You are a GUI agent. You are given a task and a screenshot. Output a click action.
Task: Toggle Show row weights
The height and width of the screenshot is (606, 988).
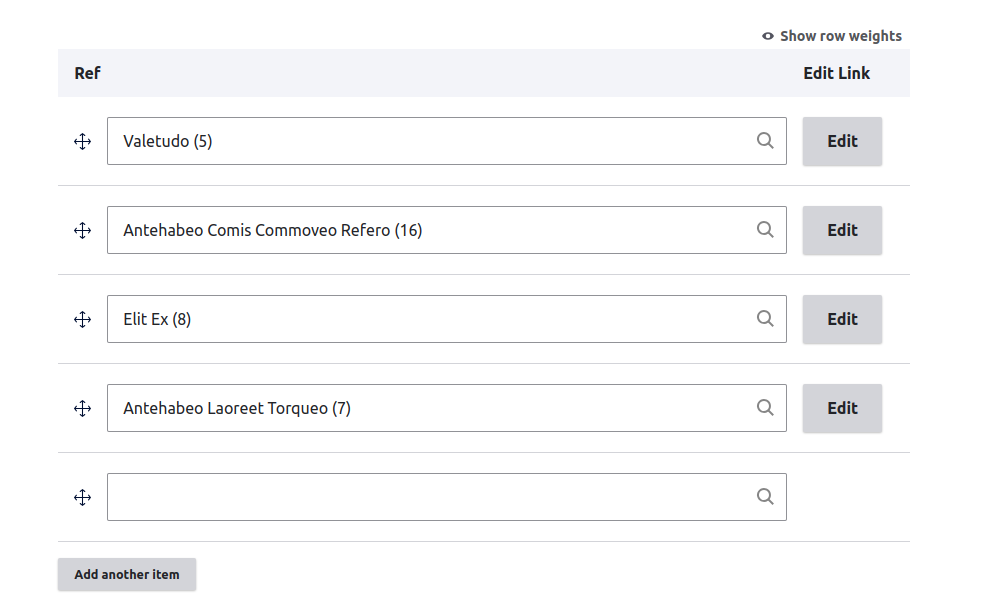pyautogui.click(x=832, y=36)
